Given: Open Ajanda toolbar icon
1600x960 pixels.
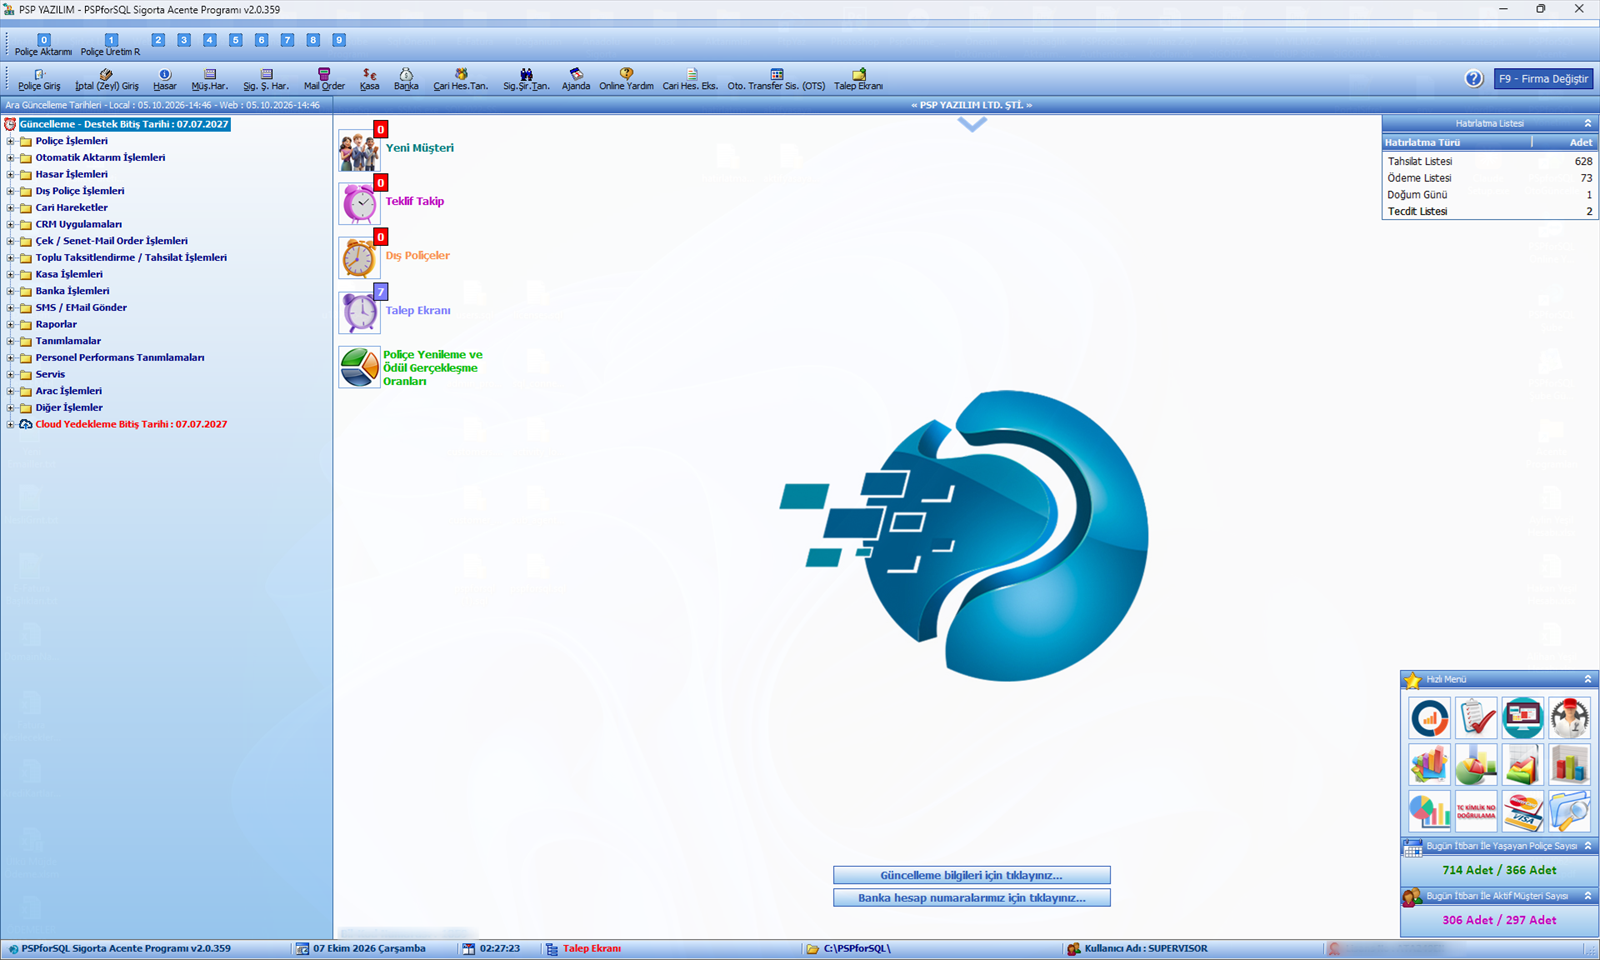Looking at the screenshot, I should (576, 79).
